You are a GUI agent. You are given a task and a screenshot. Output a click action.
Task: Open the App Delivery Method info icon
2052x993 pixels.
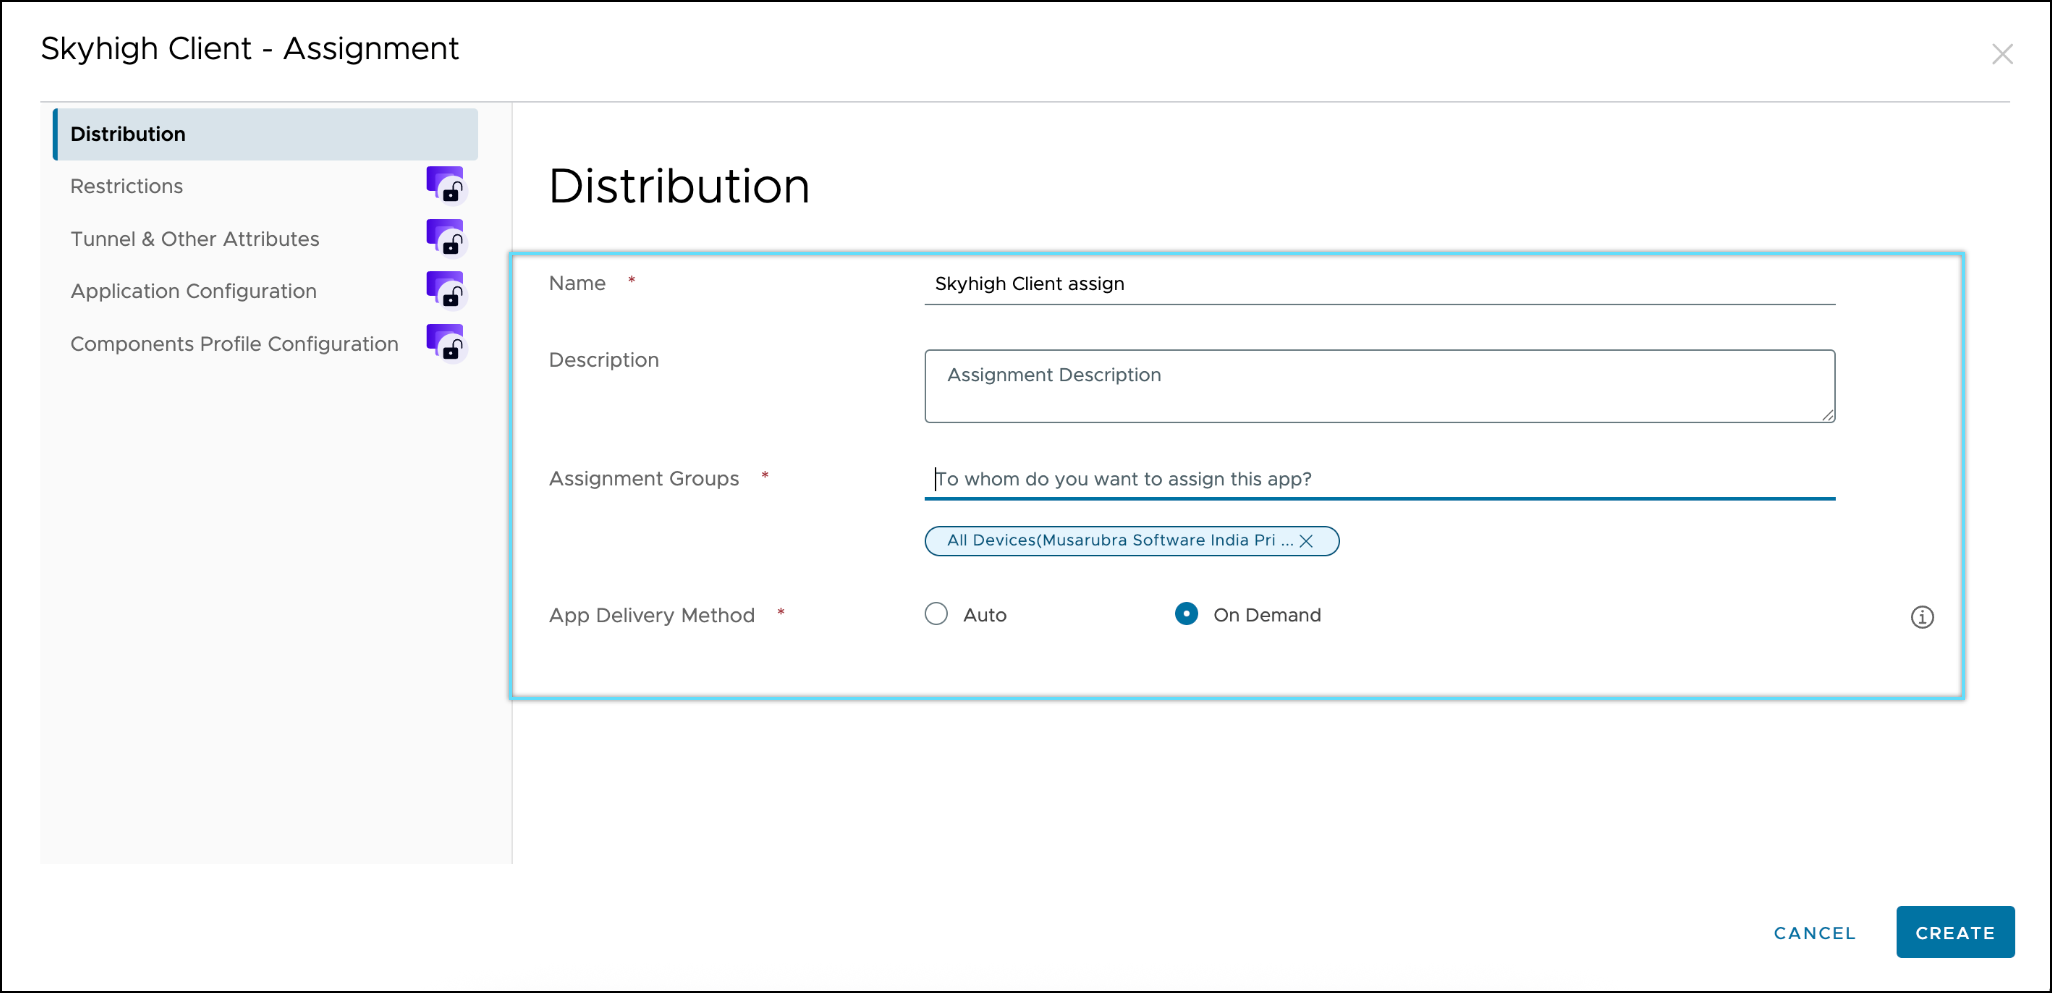1921,617
